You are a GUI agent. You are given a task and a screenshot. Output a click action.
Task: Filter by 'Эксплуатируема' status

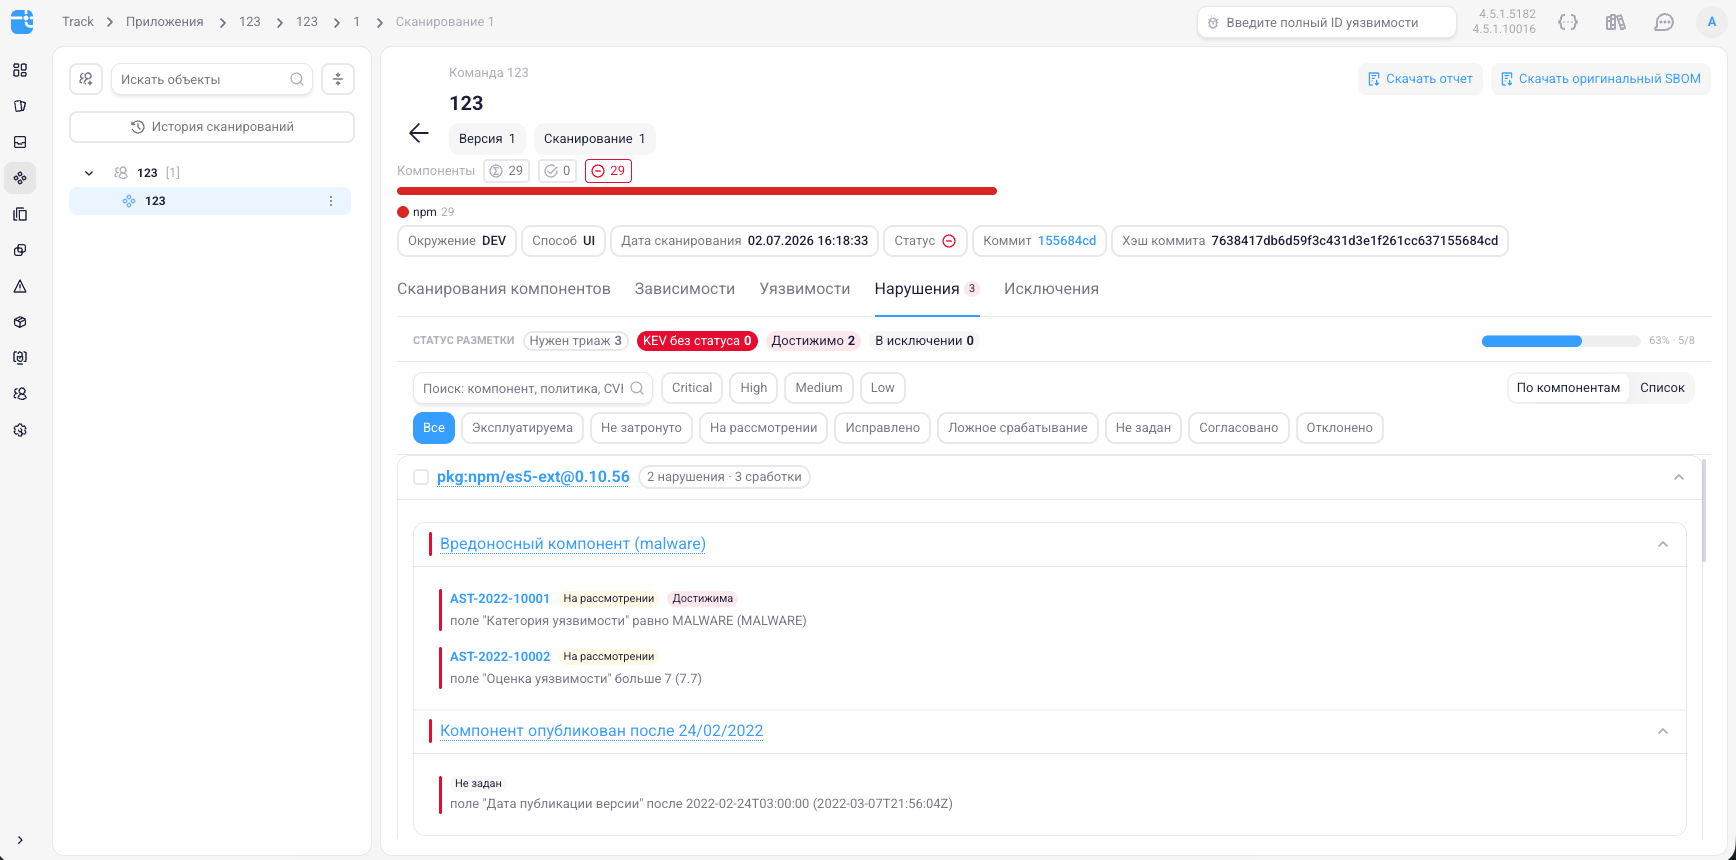(x=522, y=428)
